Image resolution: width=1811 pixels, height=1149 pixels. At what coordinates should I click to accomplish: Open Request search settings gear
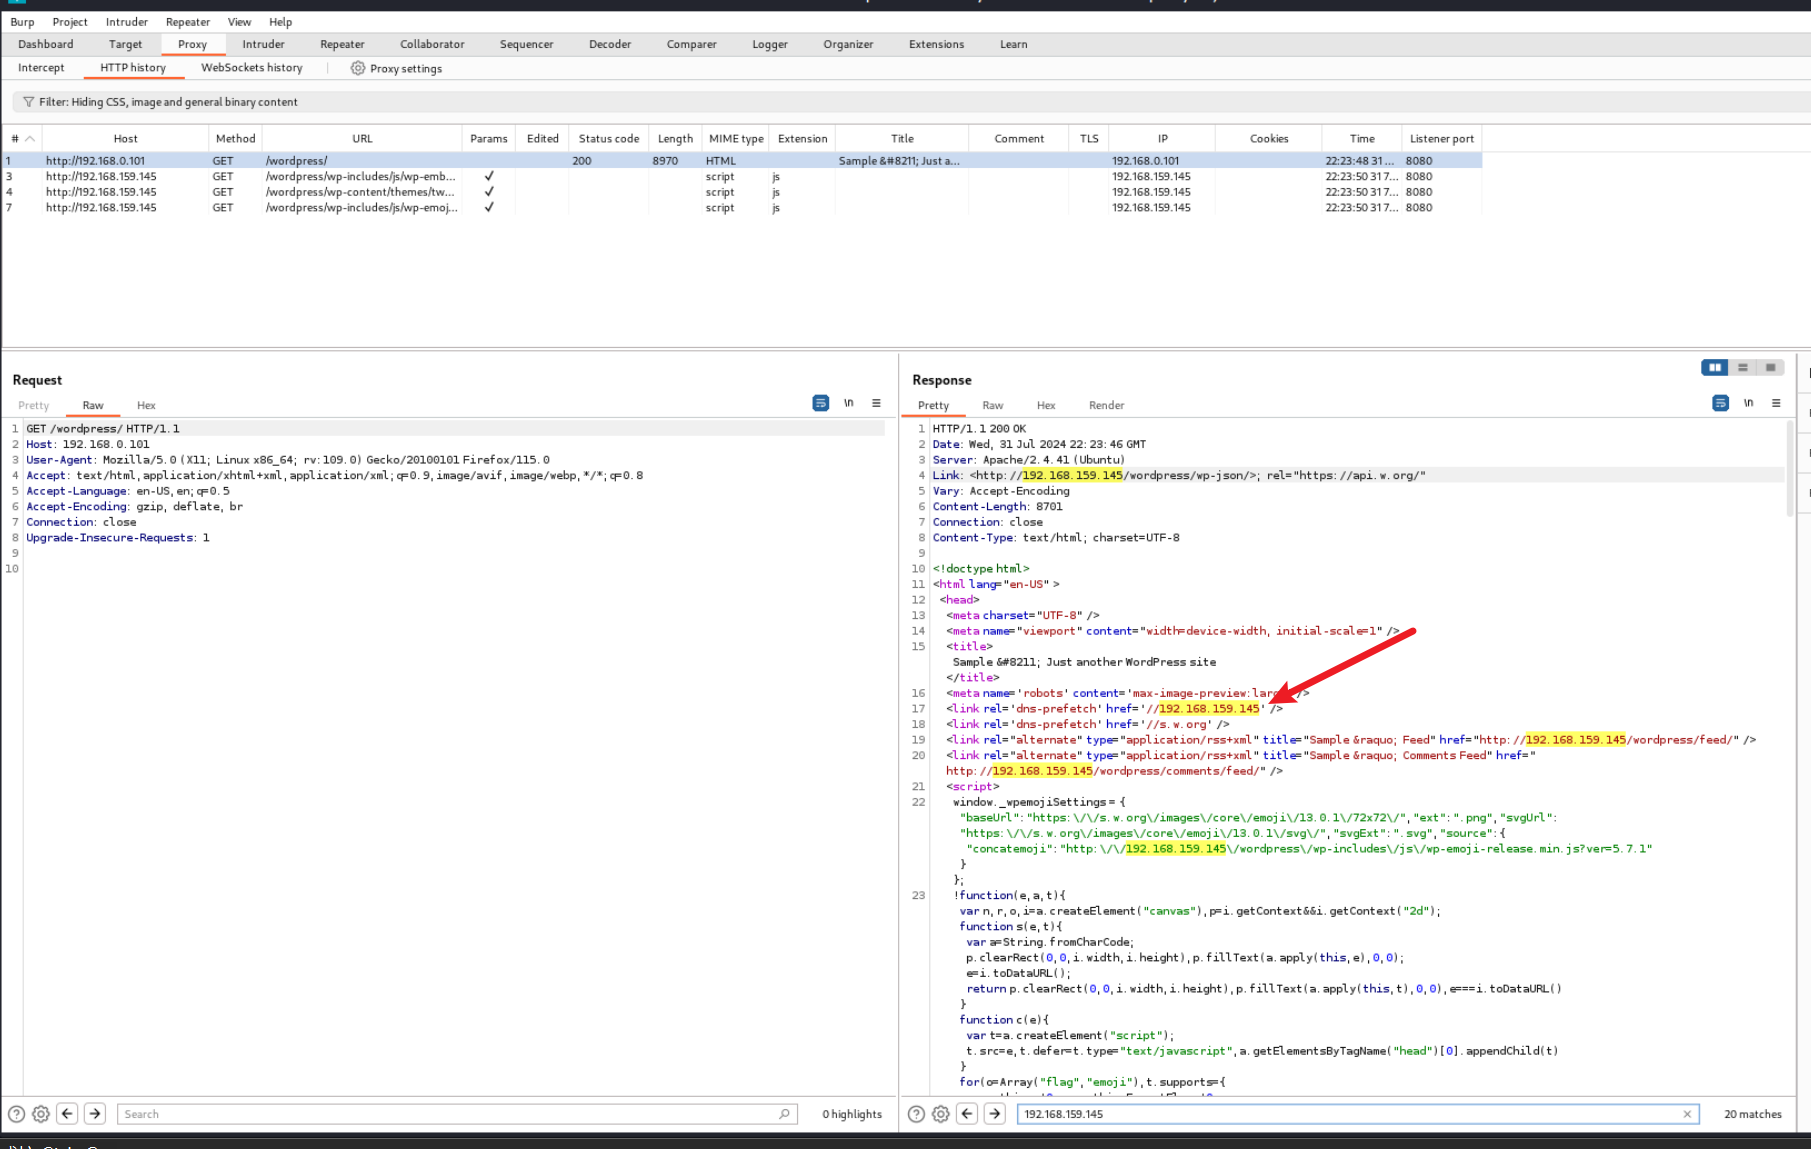[41, 1114]
